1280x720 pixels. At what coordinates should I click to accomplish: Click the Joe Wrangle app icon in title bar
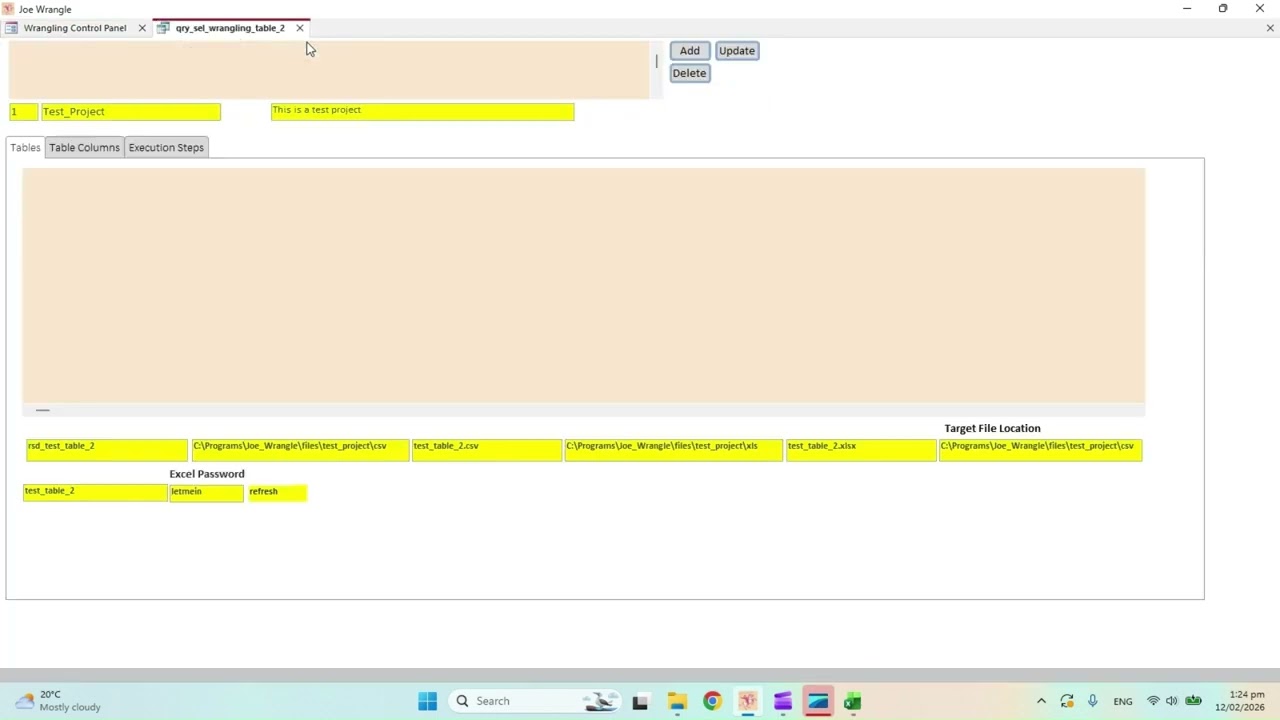(8, 9)
